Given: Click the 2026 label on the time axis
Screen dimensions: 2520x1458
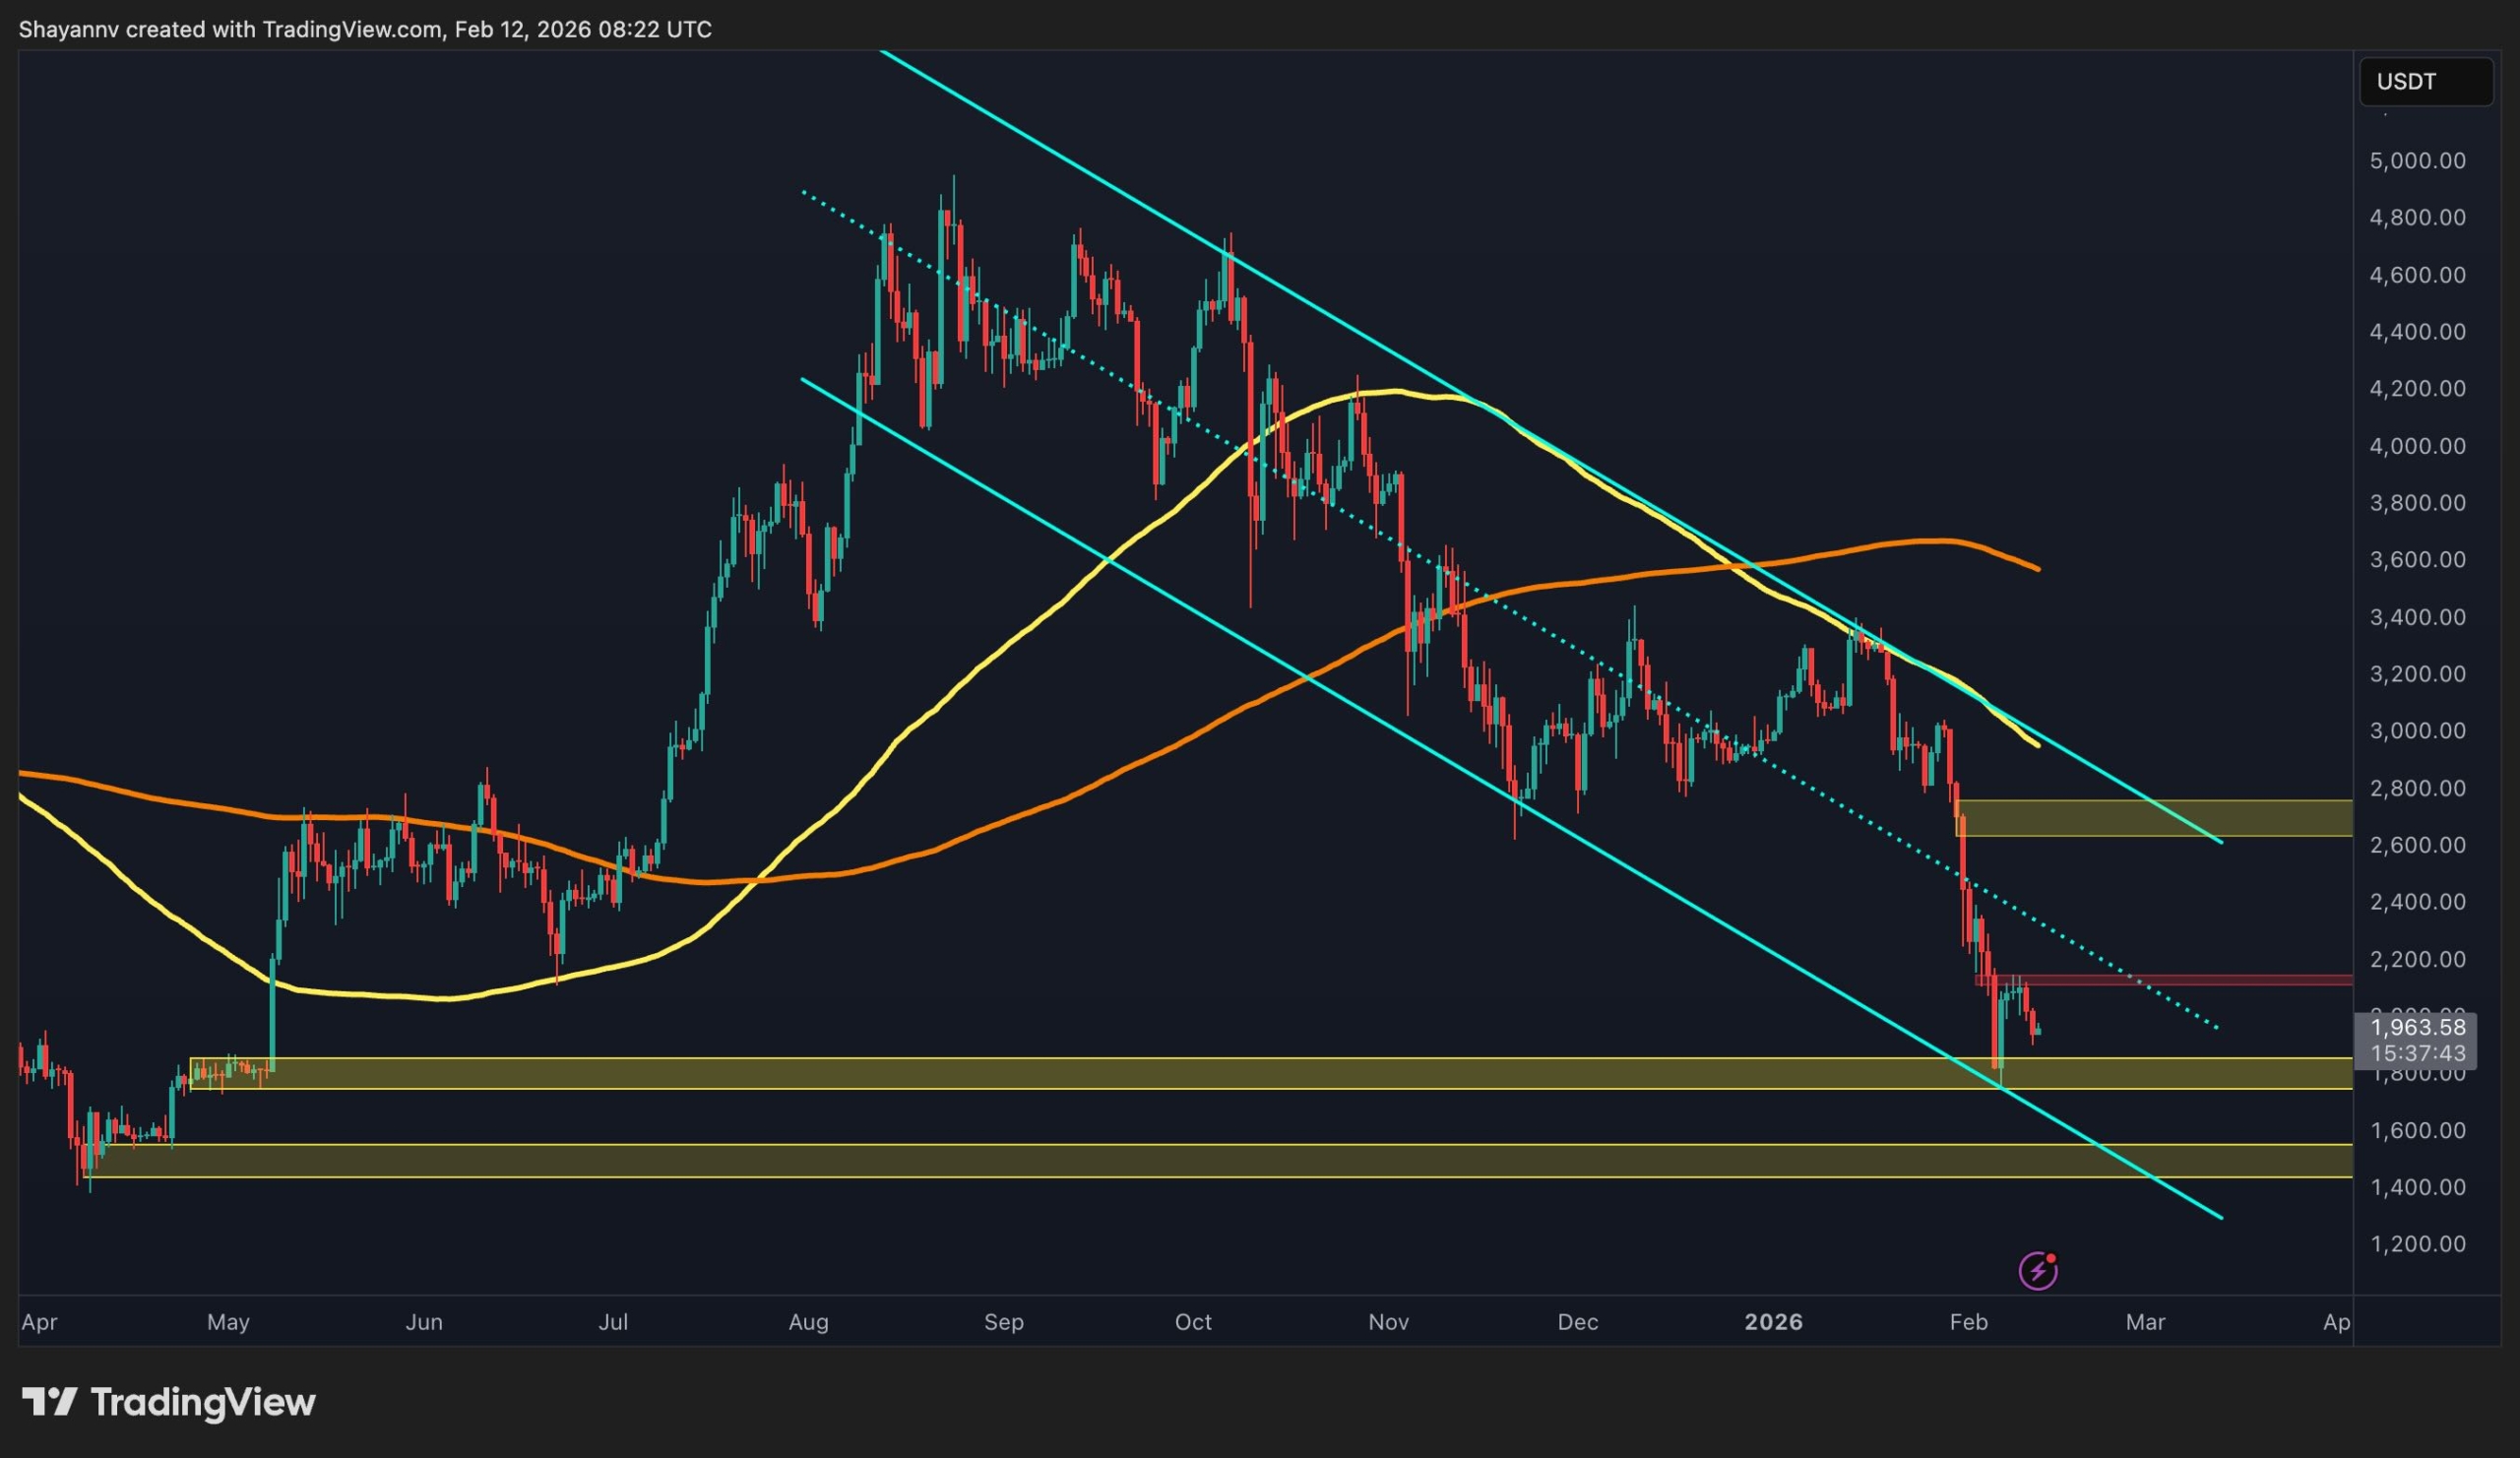Looking at the screenshot, I should [x=1775, y=1321].
